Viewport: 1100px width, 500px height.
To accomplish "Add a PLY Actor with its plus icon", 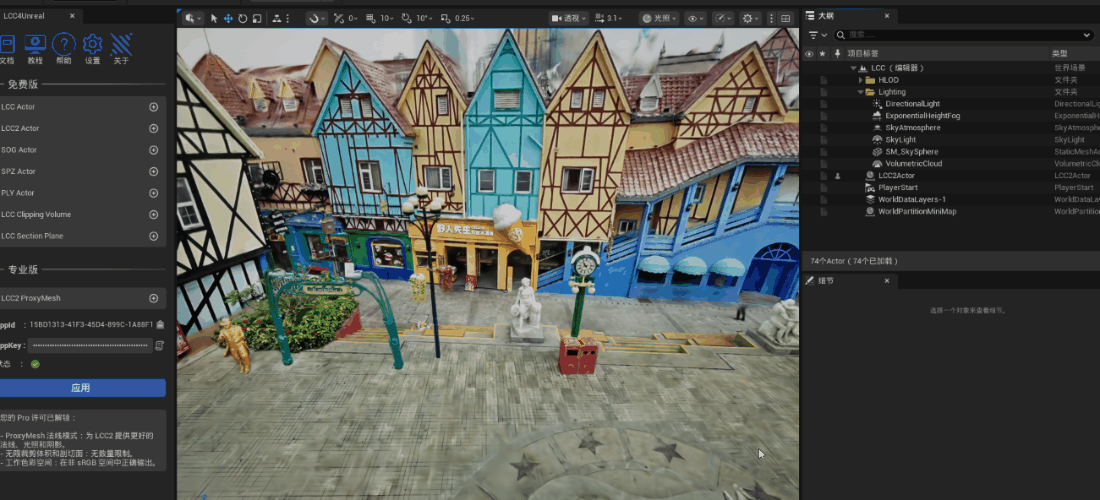I will (x=154, y=193).
